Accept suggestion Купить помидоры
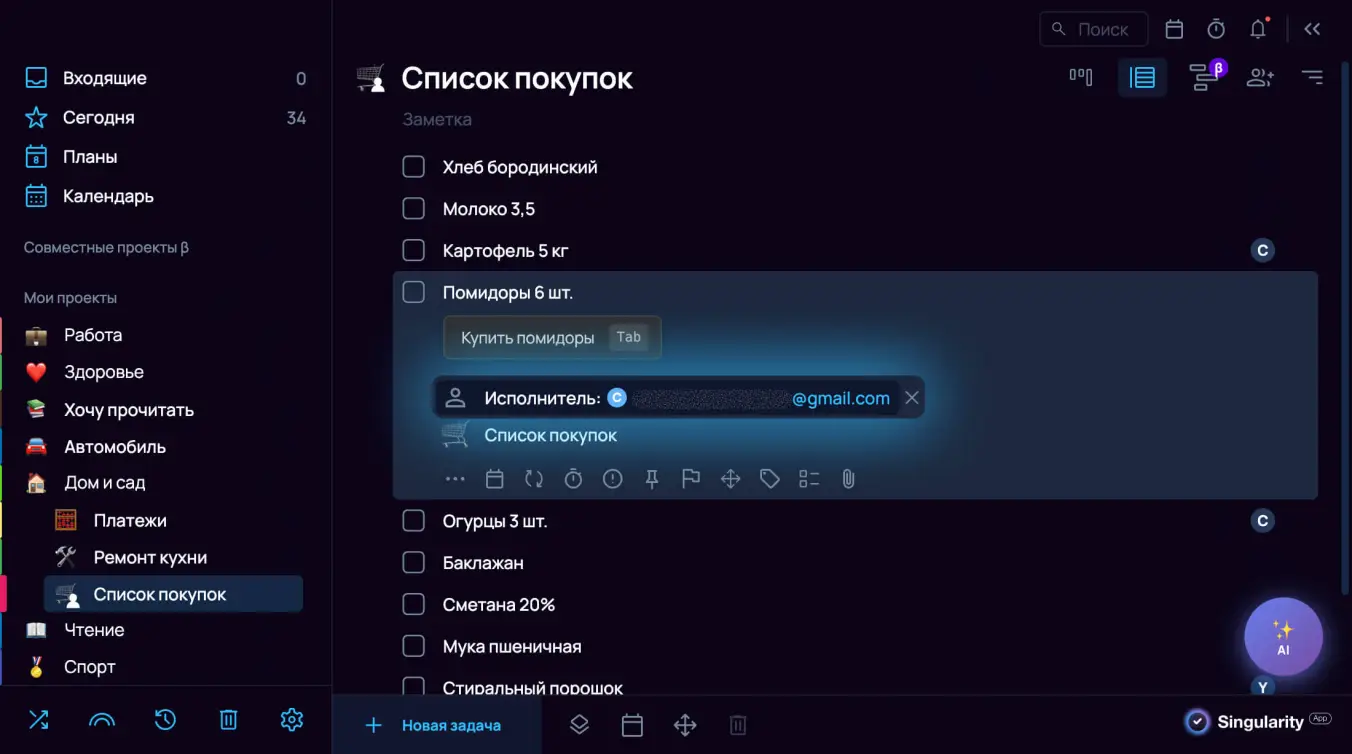The height and width of the screenshot is (754, 1352). click(552, 338)
